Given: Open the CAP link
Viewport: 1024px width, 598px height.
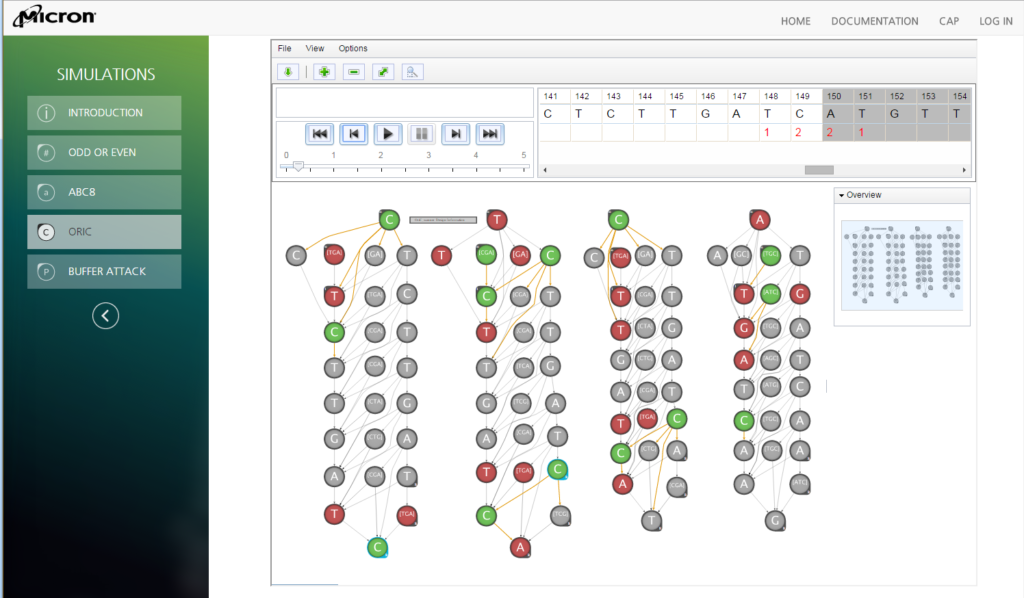Looking at the screenshot, I should tap(949, 22).
